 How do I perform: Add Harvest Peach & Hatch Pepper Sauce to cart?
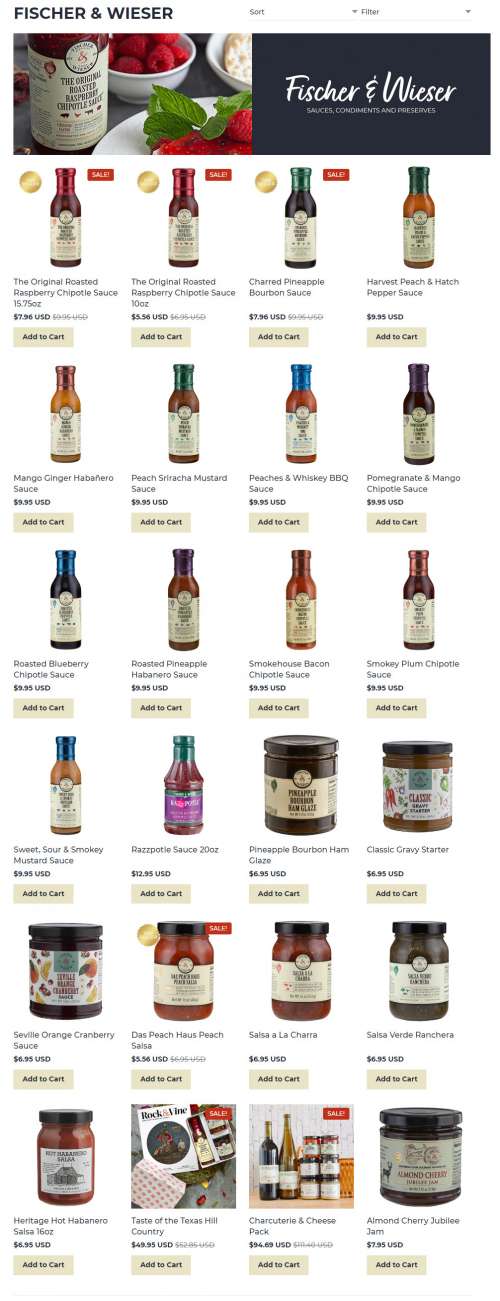[x=396, y=337]
